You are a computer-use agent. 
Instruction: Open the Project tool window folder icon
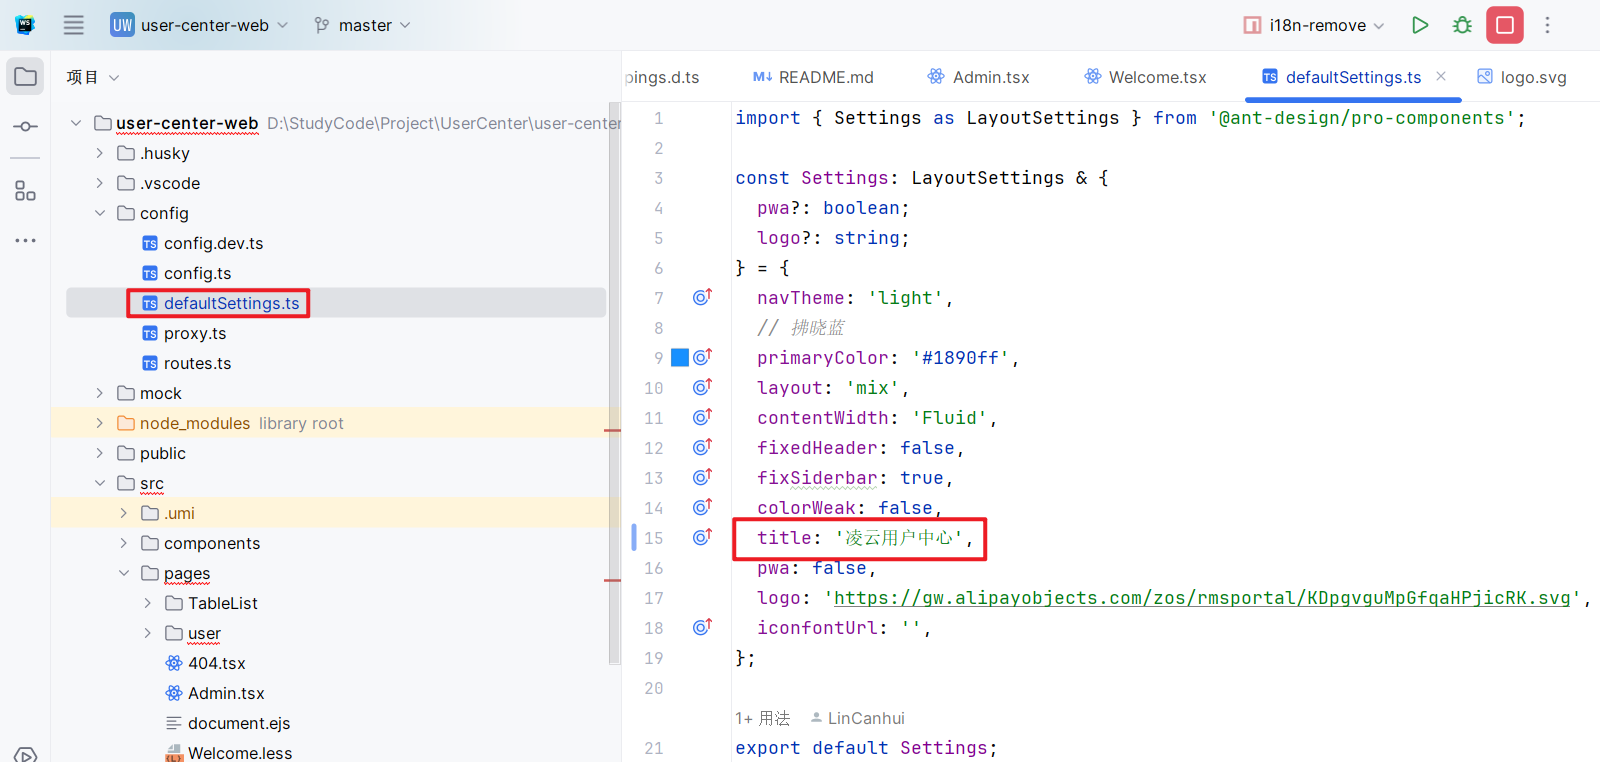pos(26,77)
